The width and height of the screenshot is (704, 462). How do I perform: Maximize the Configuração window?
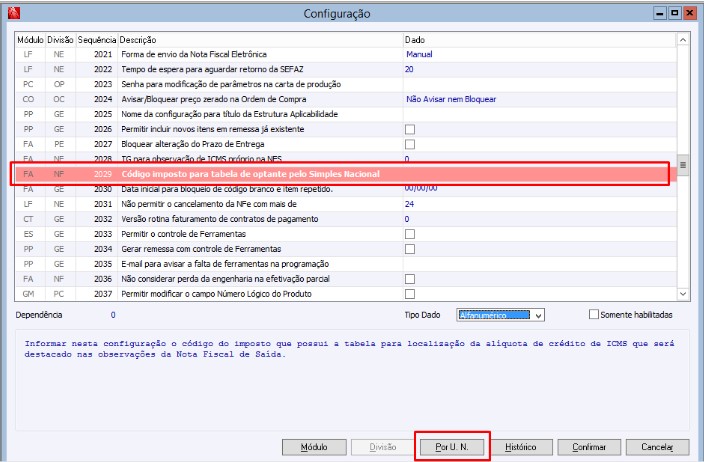(674, 13)
